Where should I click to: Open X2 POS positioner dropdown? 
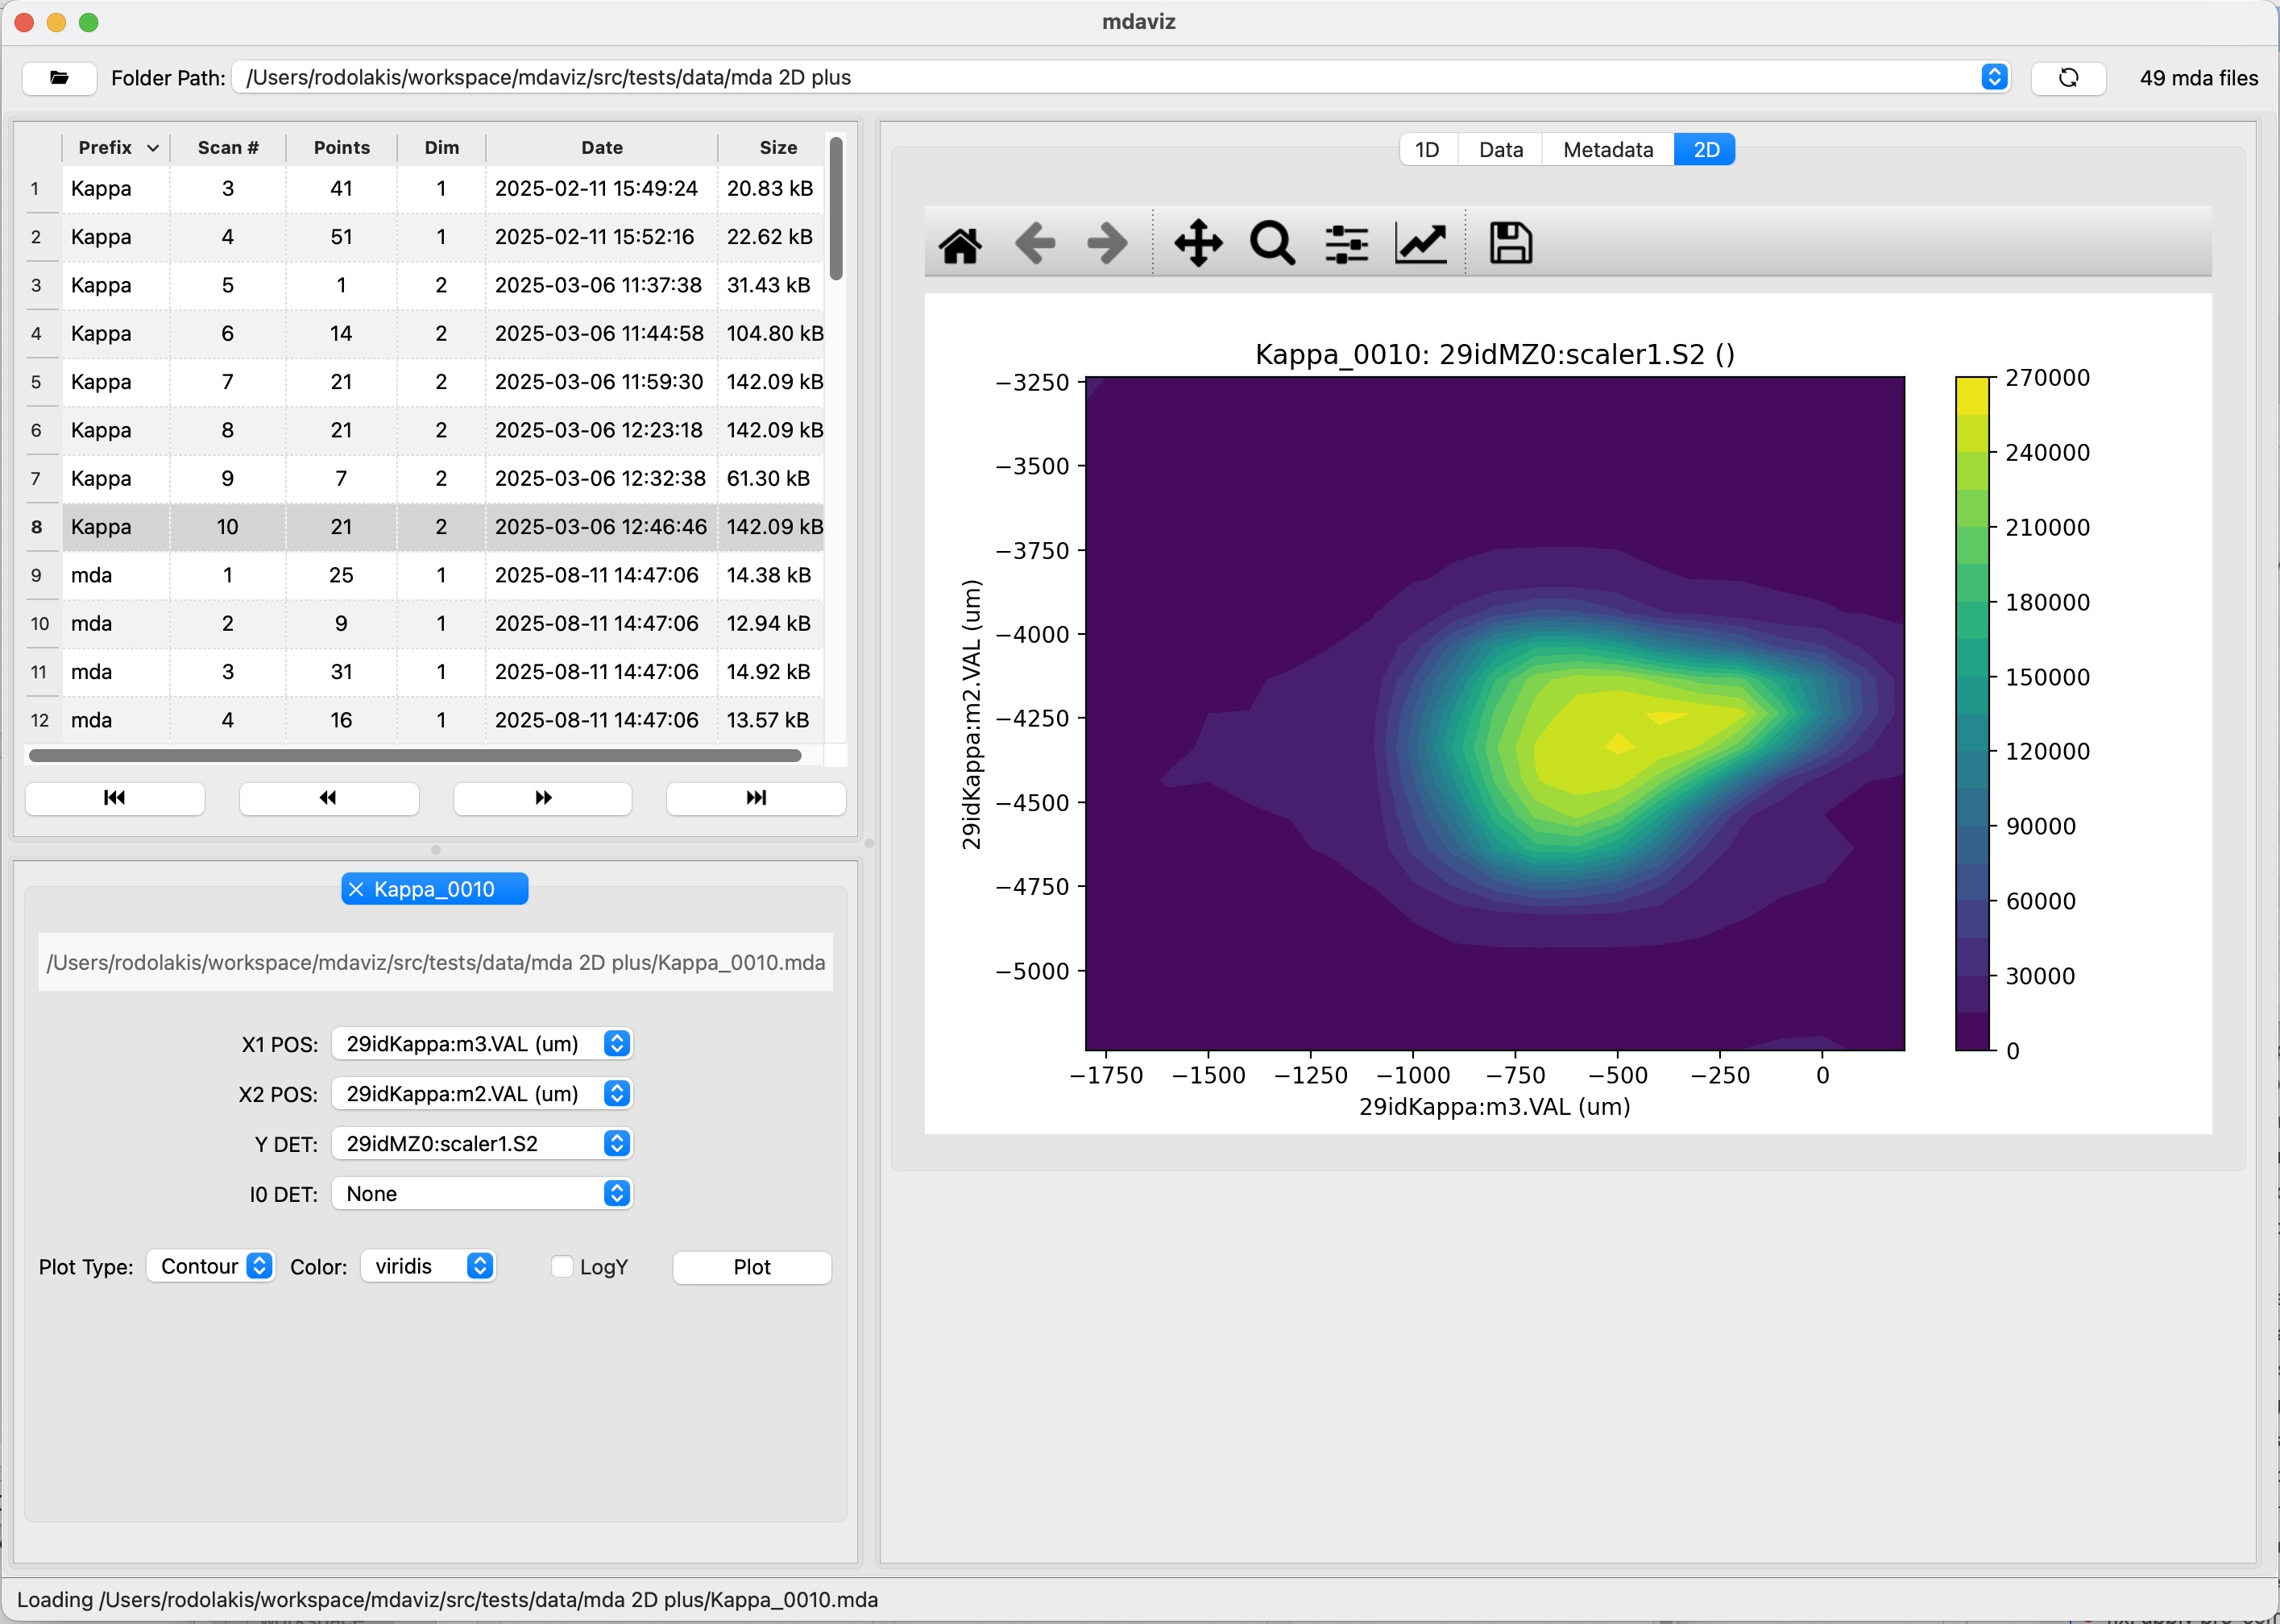pyautogui.click(x=482, y=1093)
